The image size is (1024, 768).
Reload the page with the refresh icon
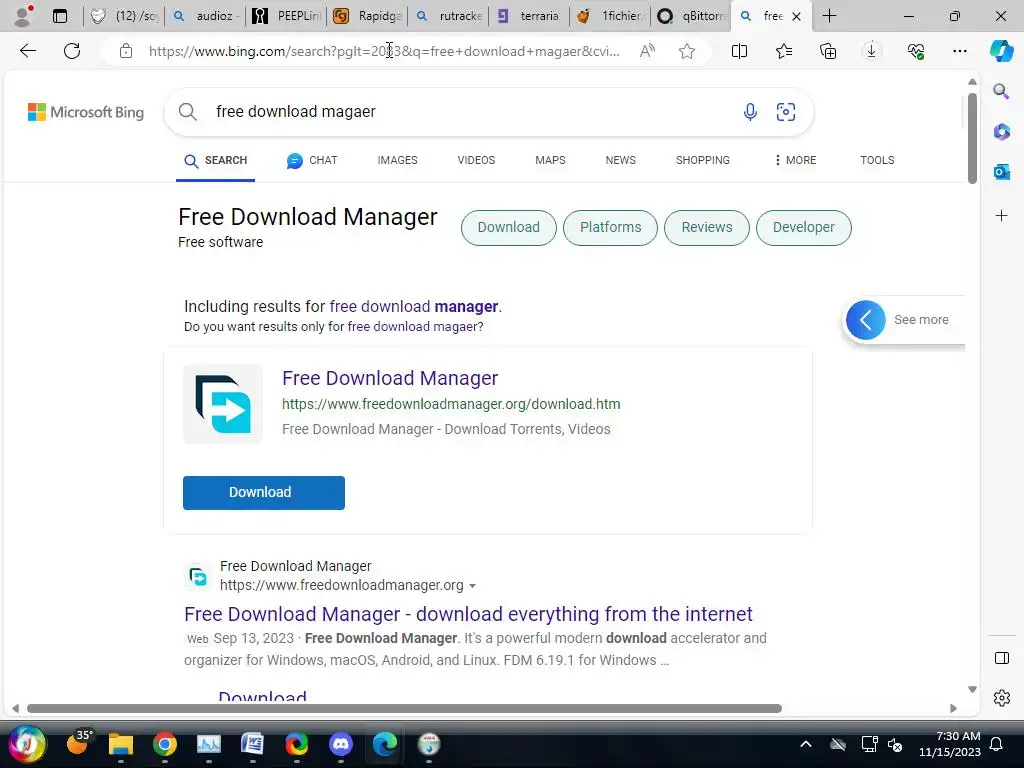[72, 51]
